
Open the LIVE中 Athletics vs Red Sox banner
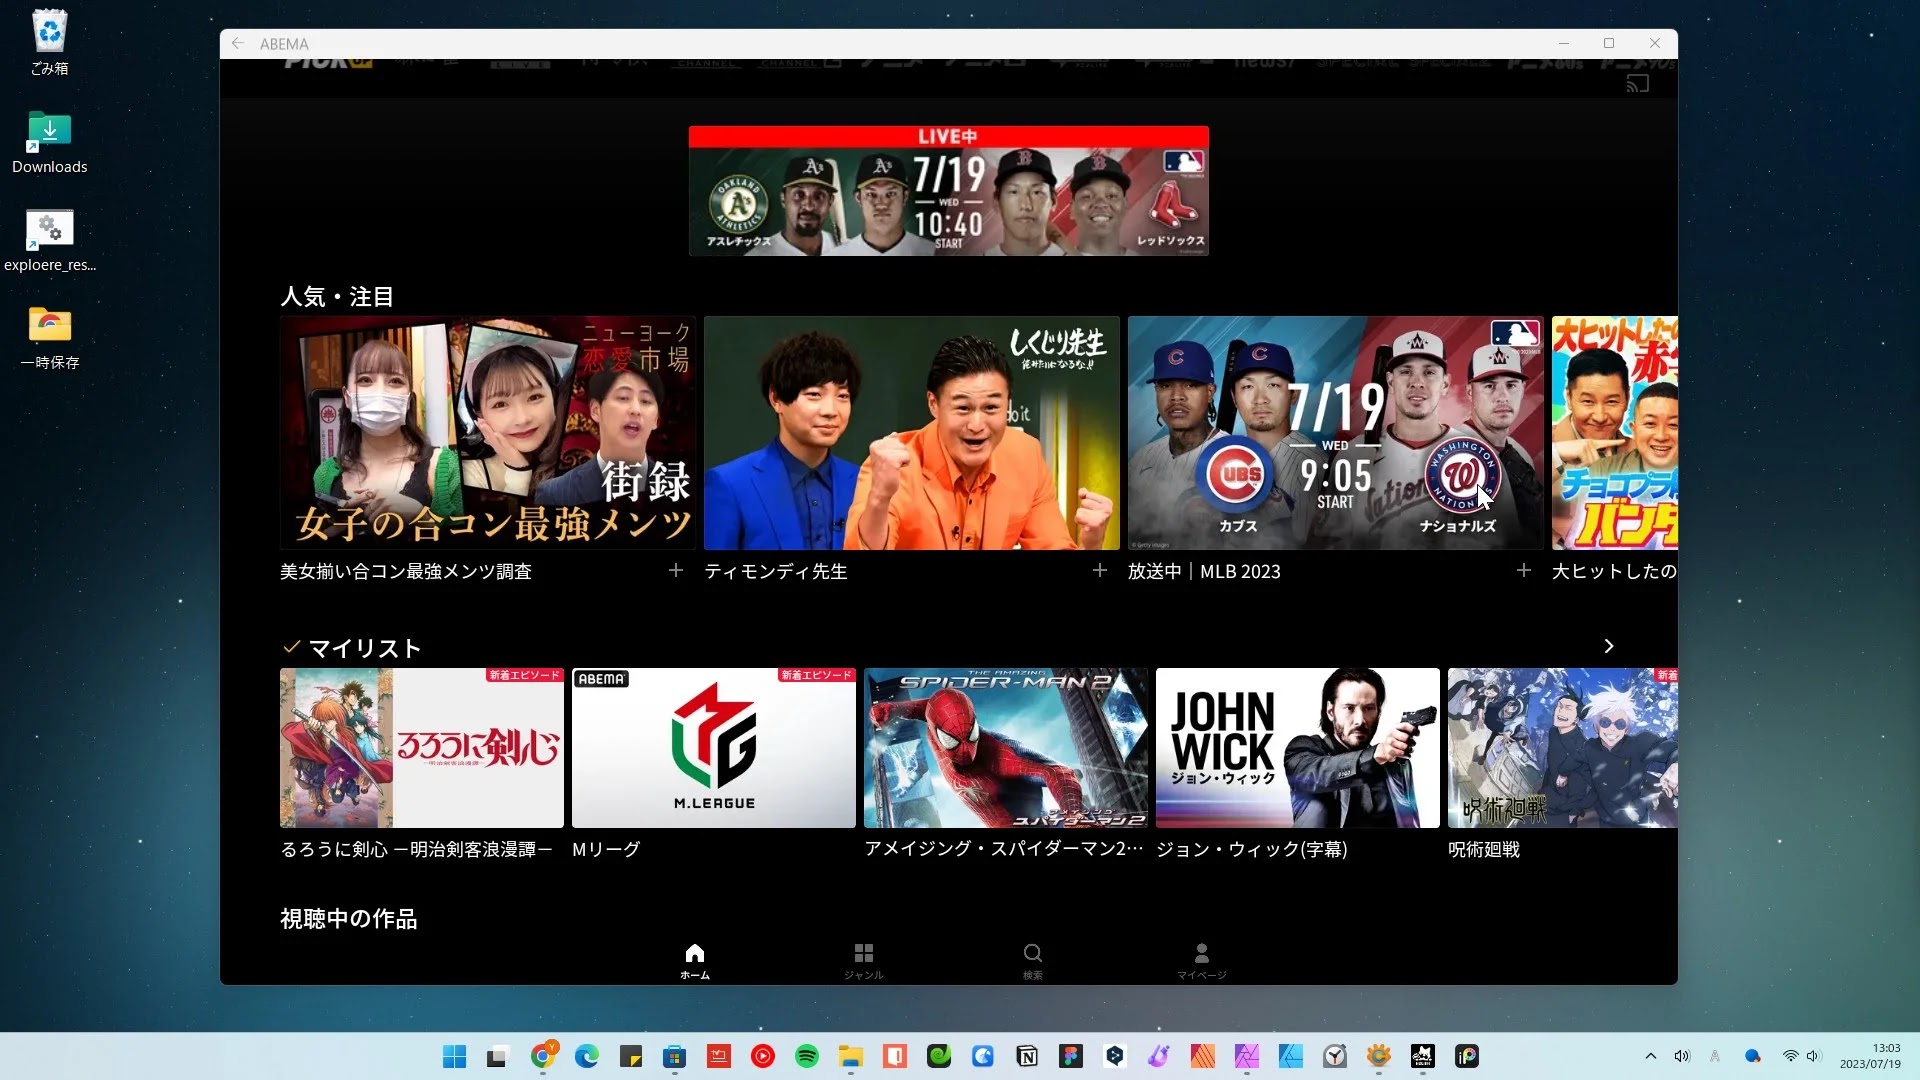(948, 191)
